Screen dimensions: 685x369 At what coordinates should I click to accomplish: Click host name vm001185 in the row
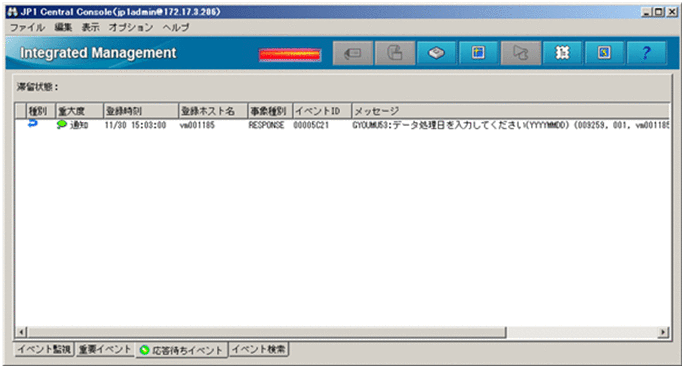pyautogui.click(x=197, y=125)
